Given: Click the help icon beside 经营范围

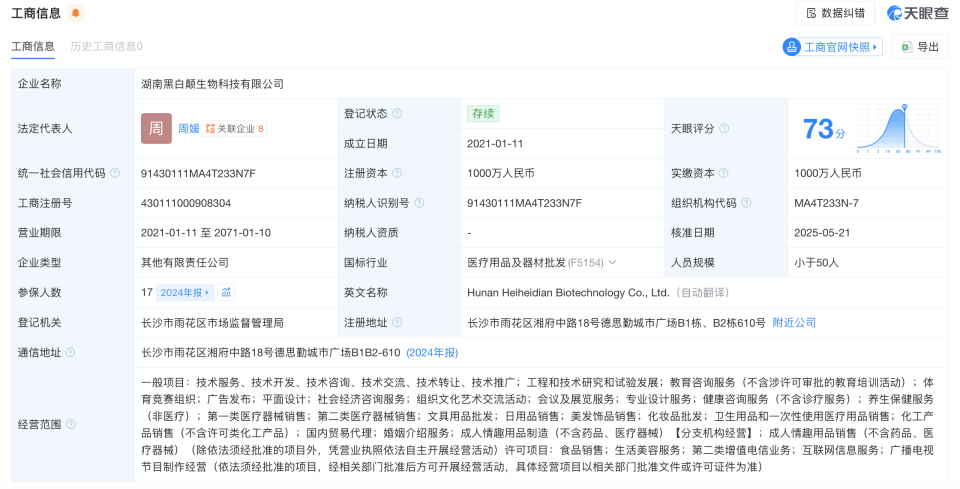Looking at the screenshot, I should (x=70, y=424).
